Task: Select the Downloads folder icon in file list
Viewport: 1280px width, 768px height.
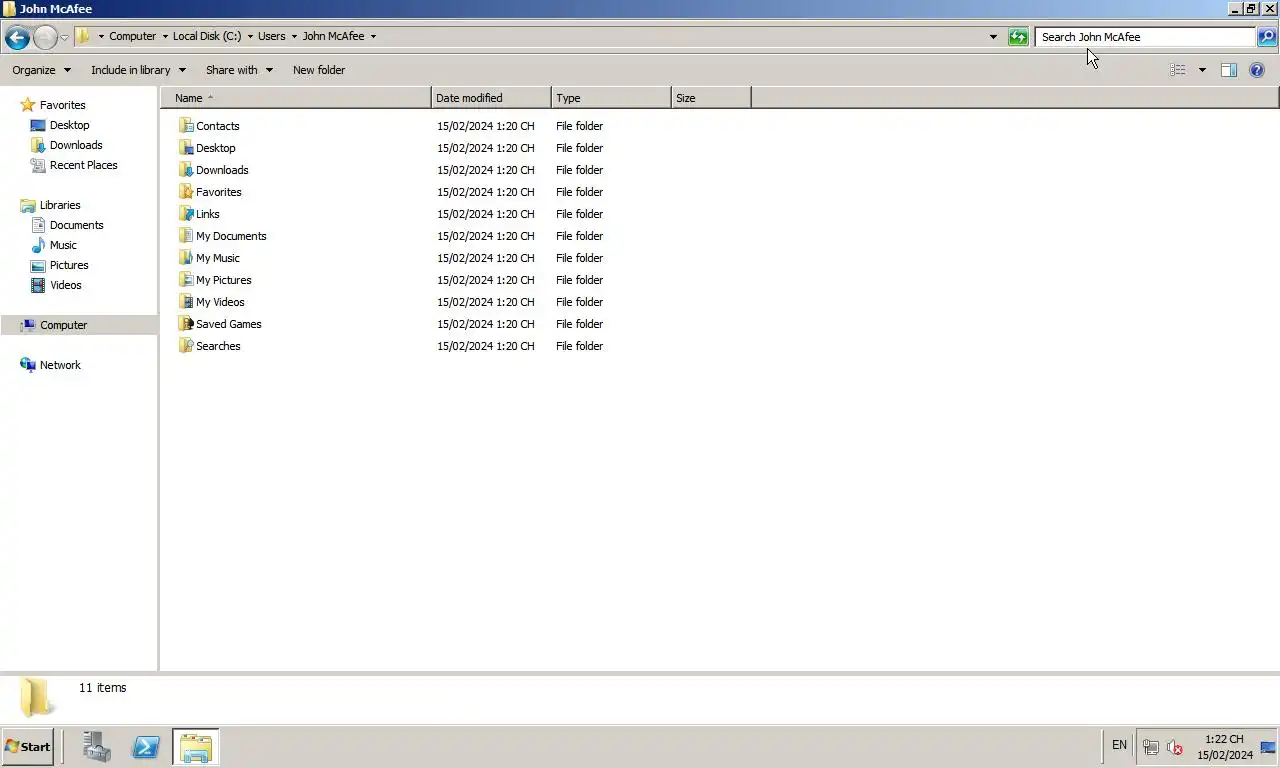Action: [x=185, y=170]
